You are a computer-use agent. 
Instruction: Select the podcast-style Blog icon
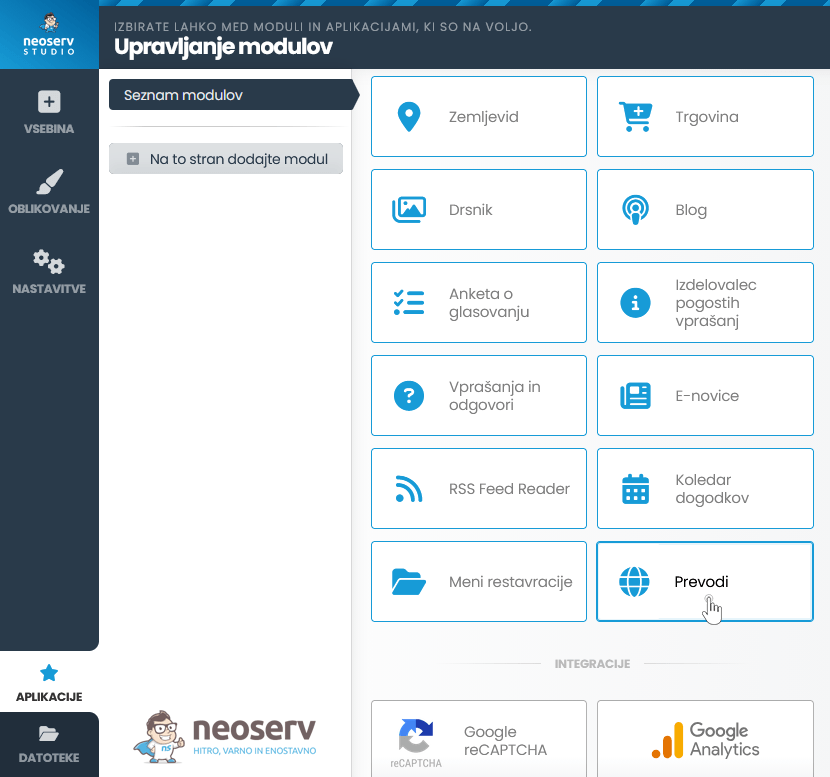pyautogui.click(x=635, y=210)
